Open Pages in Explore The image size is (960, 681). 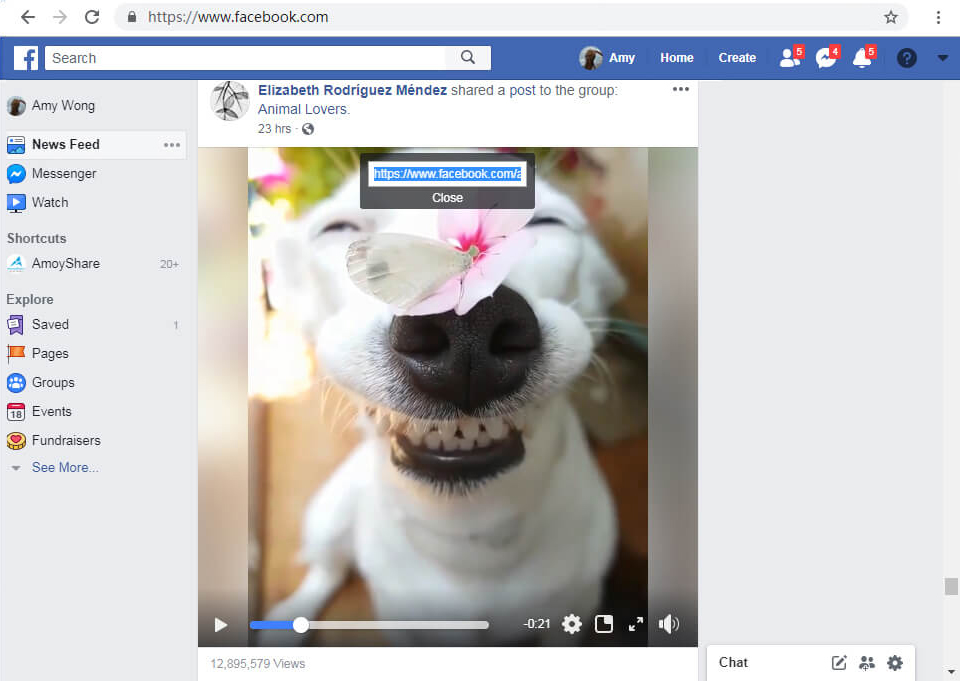coord(38,353)
